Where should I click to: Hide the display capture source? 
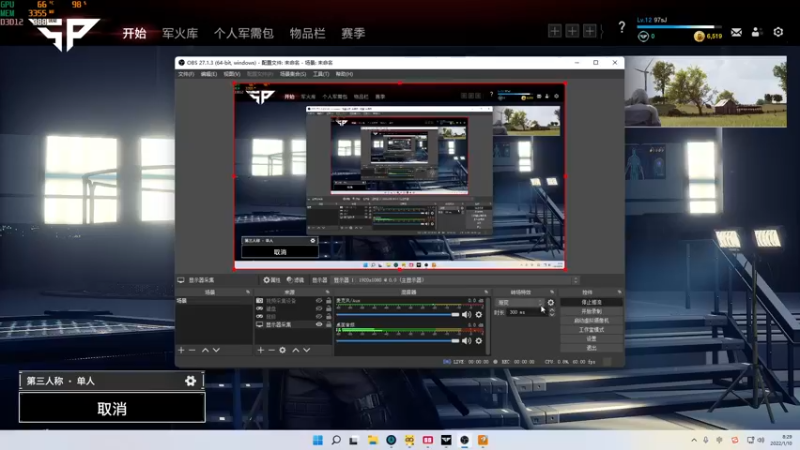319,324
